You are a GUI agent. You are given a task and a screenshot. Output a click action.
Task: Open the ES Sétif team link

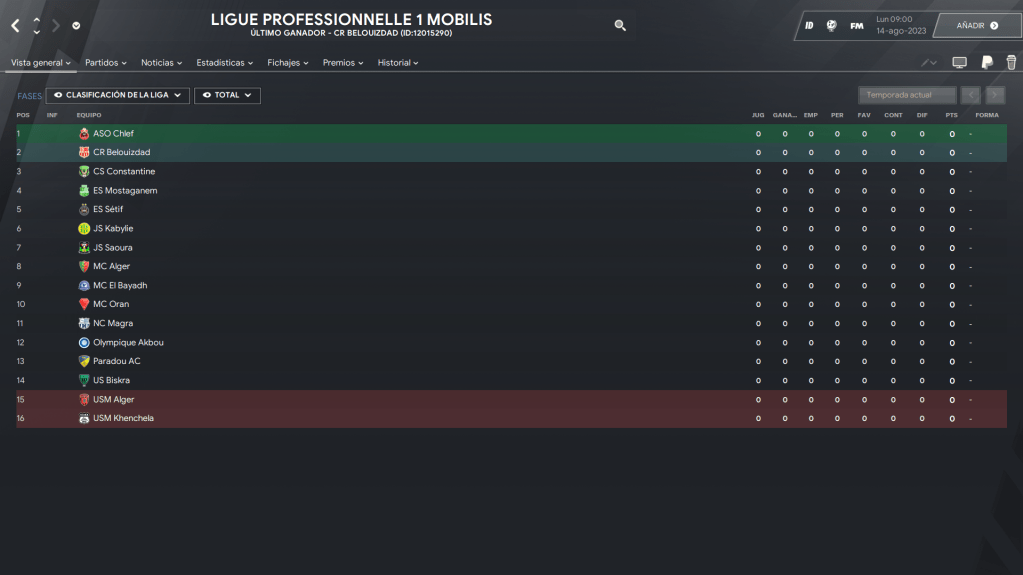pos(110,210)
